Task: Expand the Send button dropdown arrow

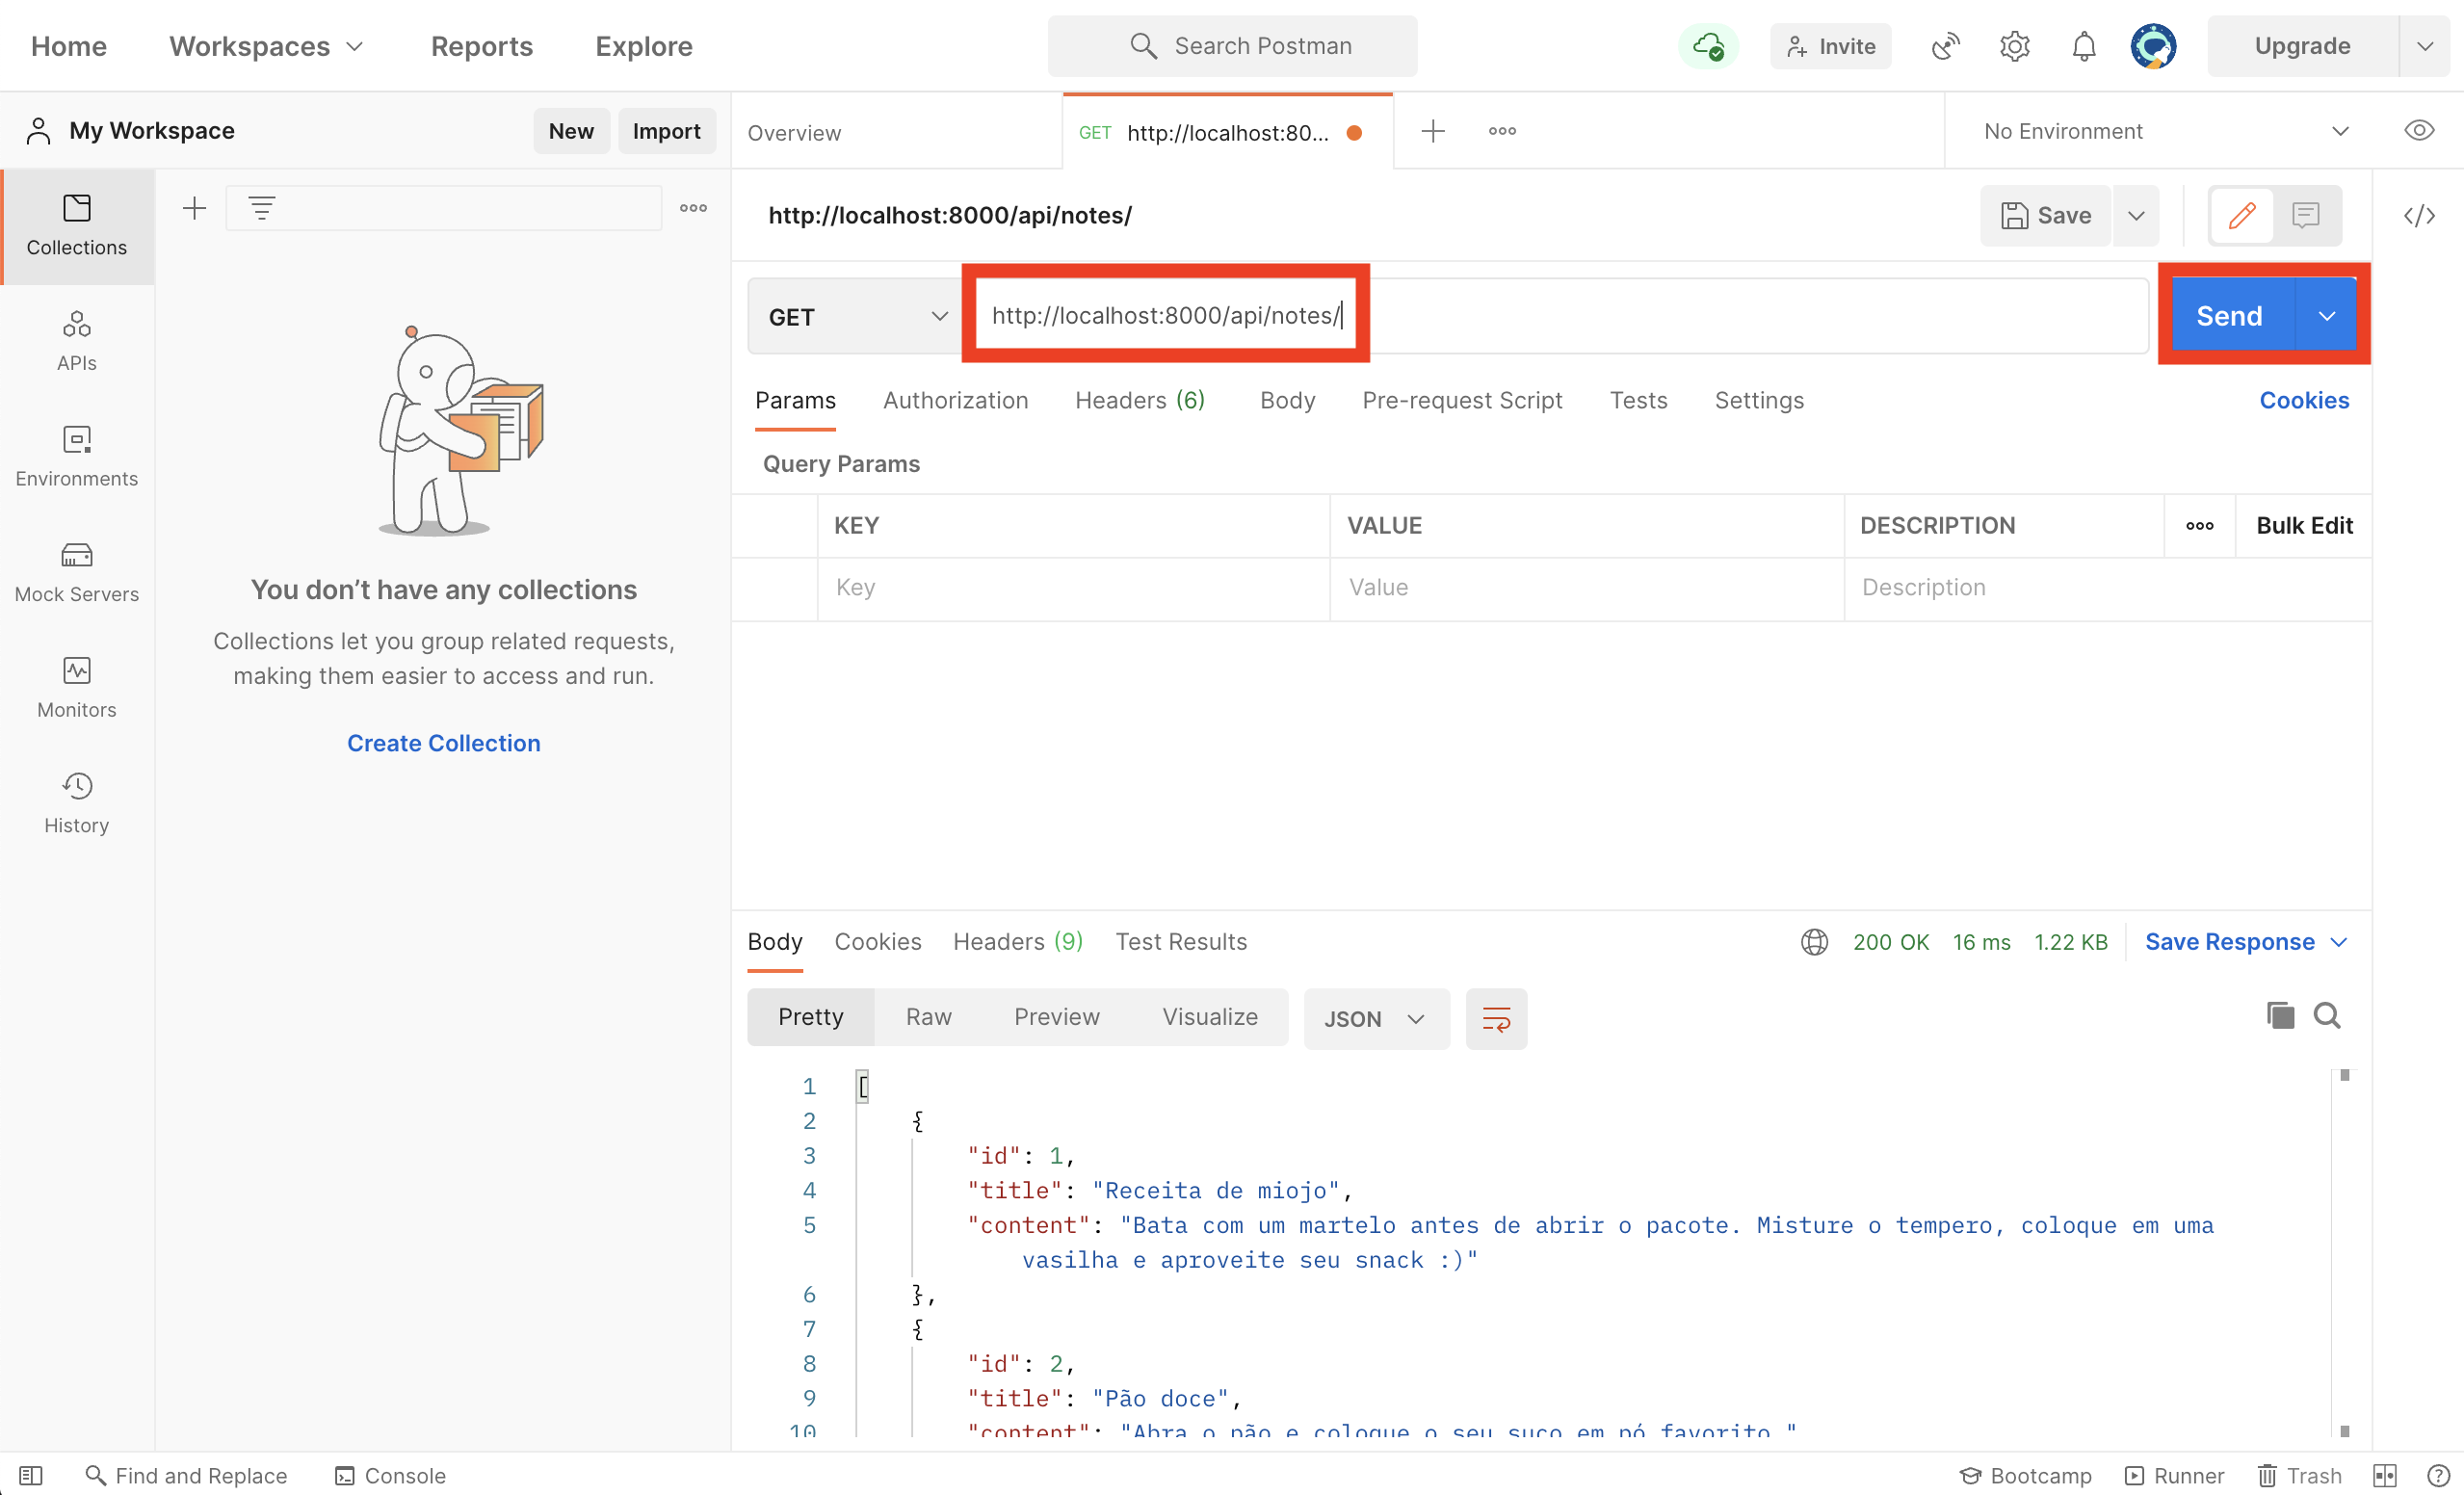Action: (2326, 316)
